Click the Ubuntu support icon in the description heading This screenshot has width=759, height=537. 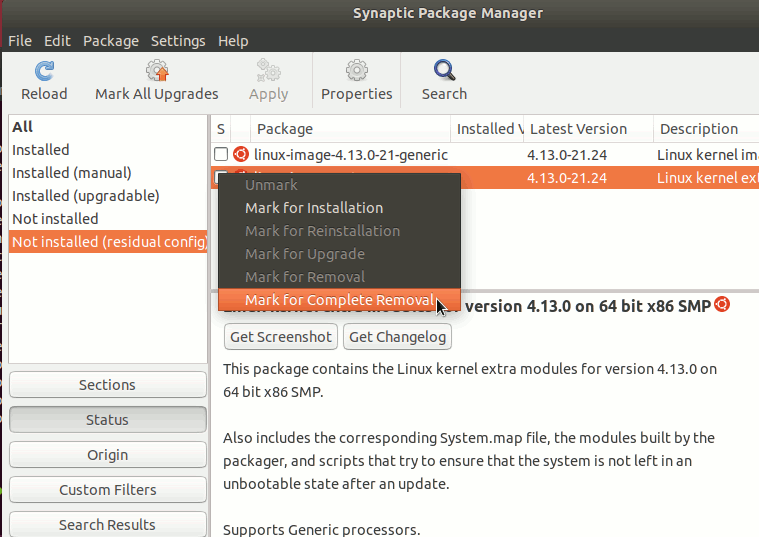722,305
